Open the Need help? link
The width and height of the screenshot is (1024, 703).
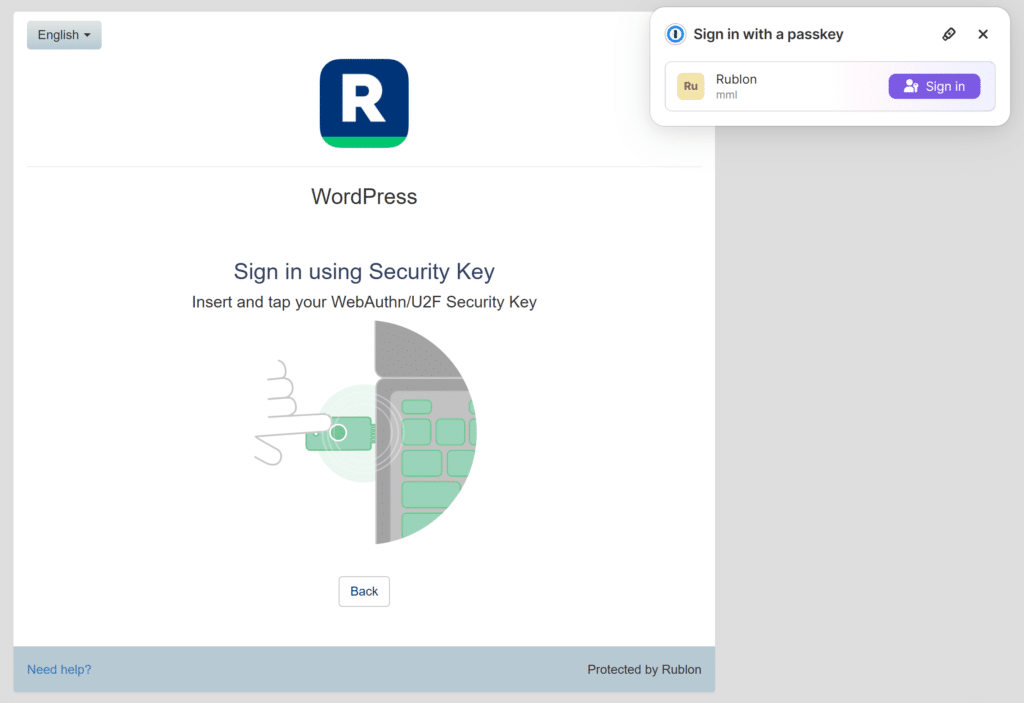pyautogui.click(x=58, y=669)
